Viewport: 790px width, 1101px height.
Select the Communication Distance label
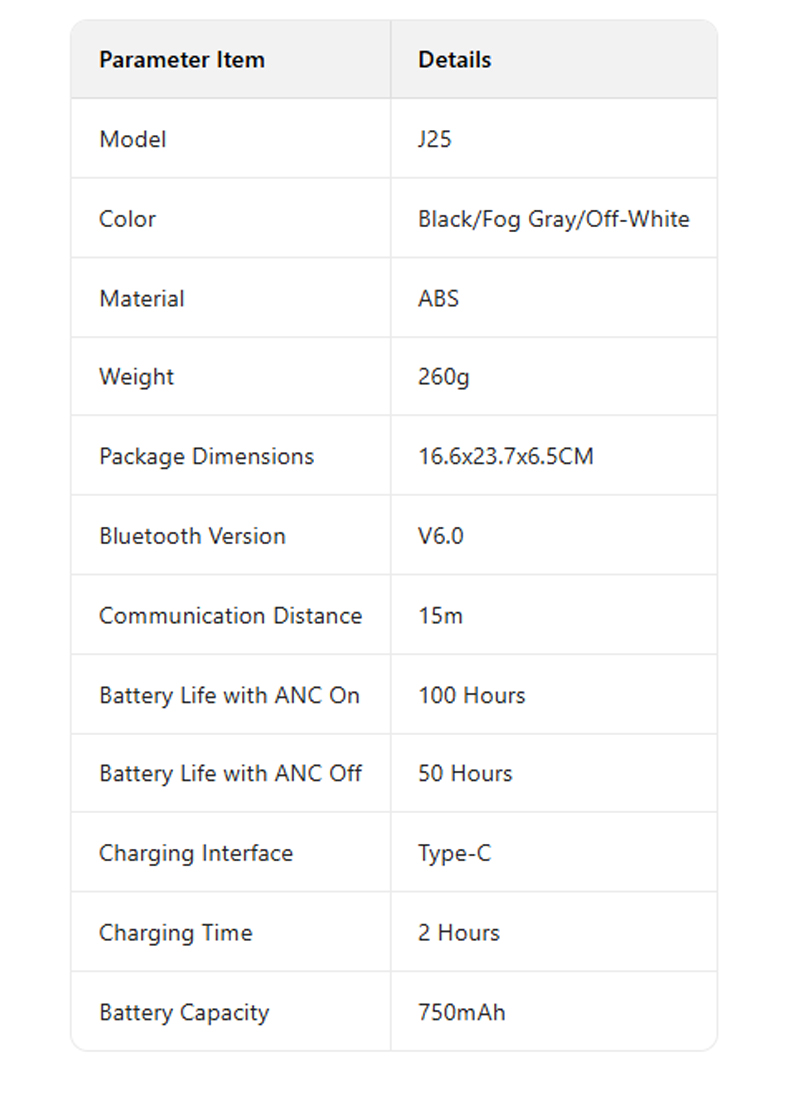click(x=230, y=616)
